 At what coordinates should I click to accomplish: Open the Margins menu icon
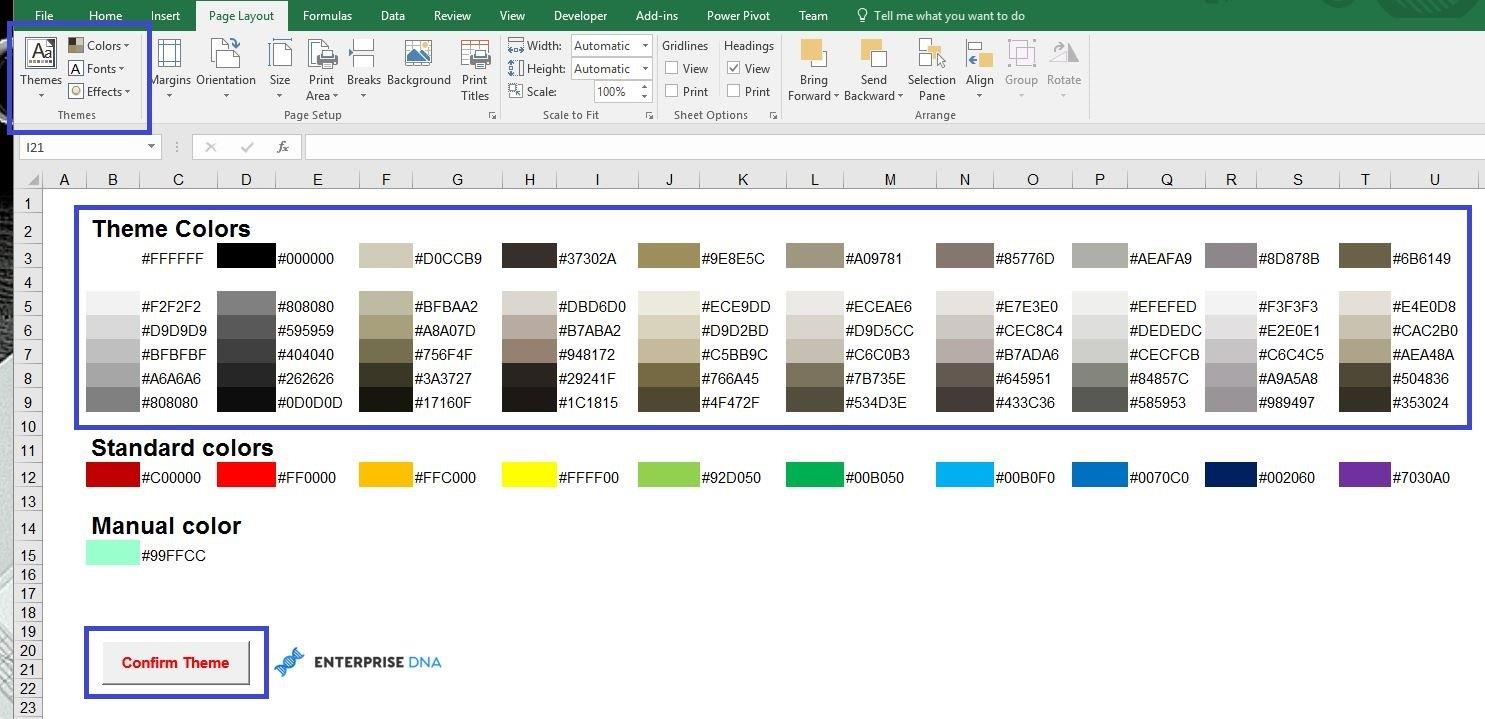(x=170, y=53)
